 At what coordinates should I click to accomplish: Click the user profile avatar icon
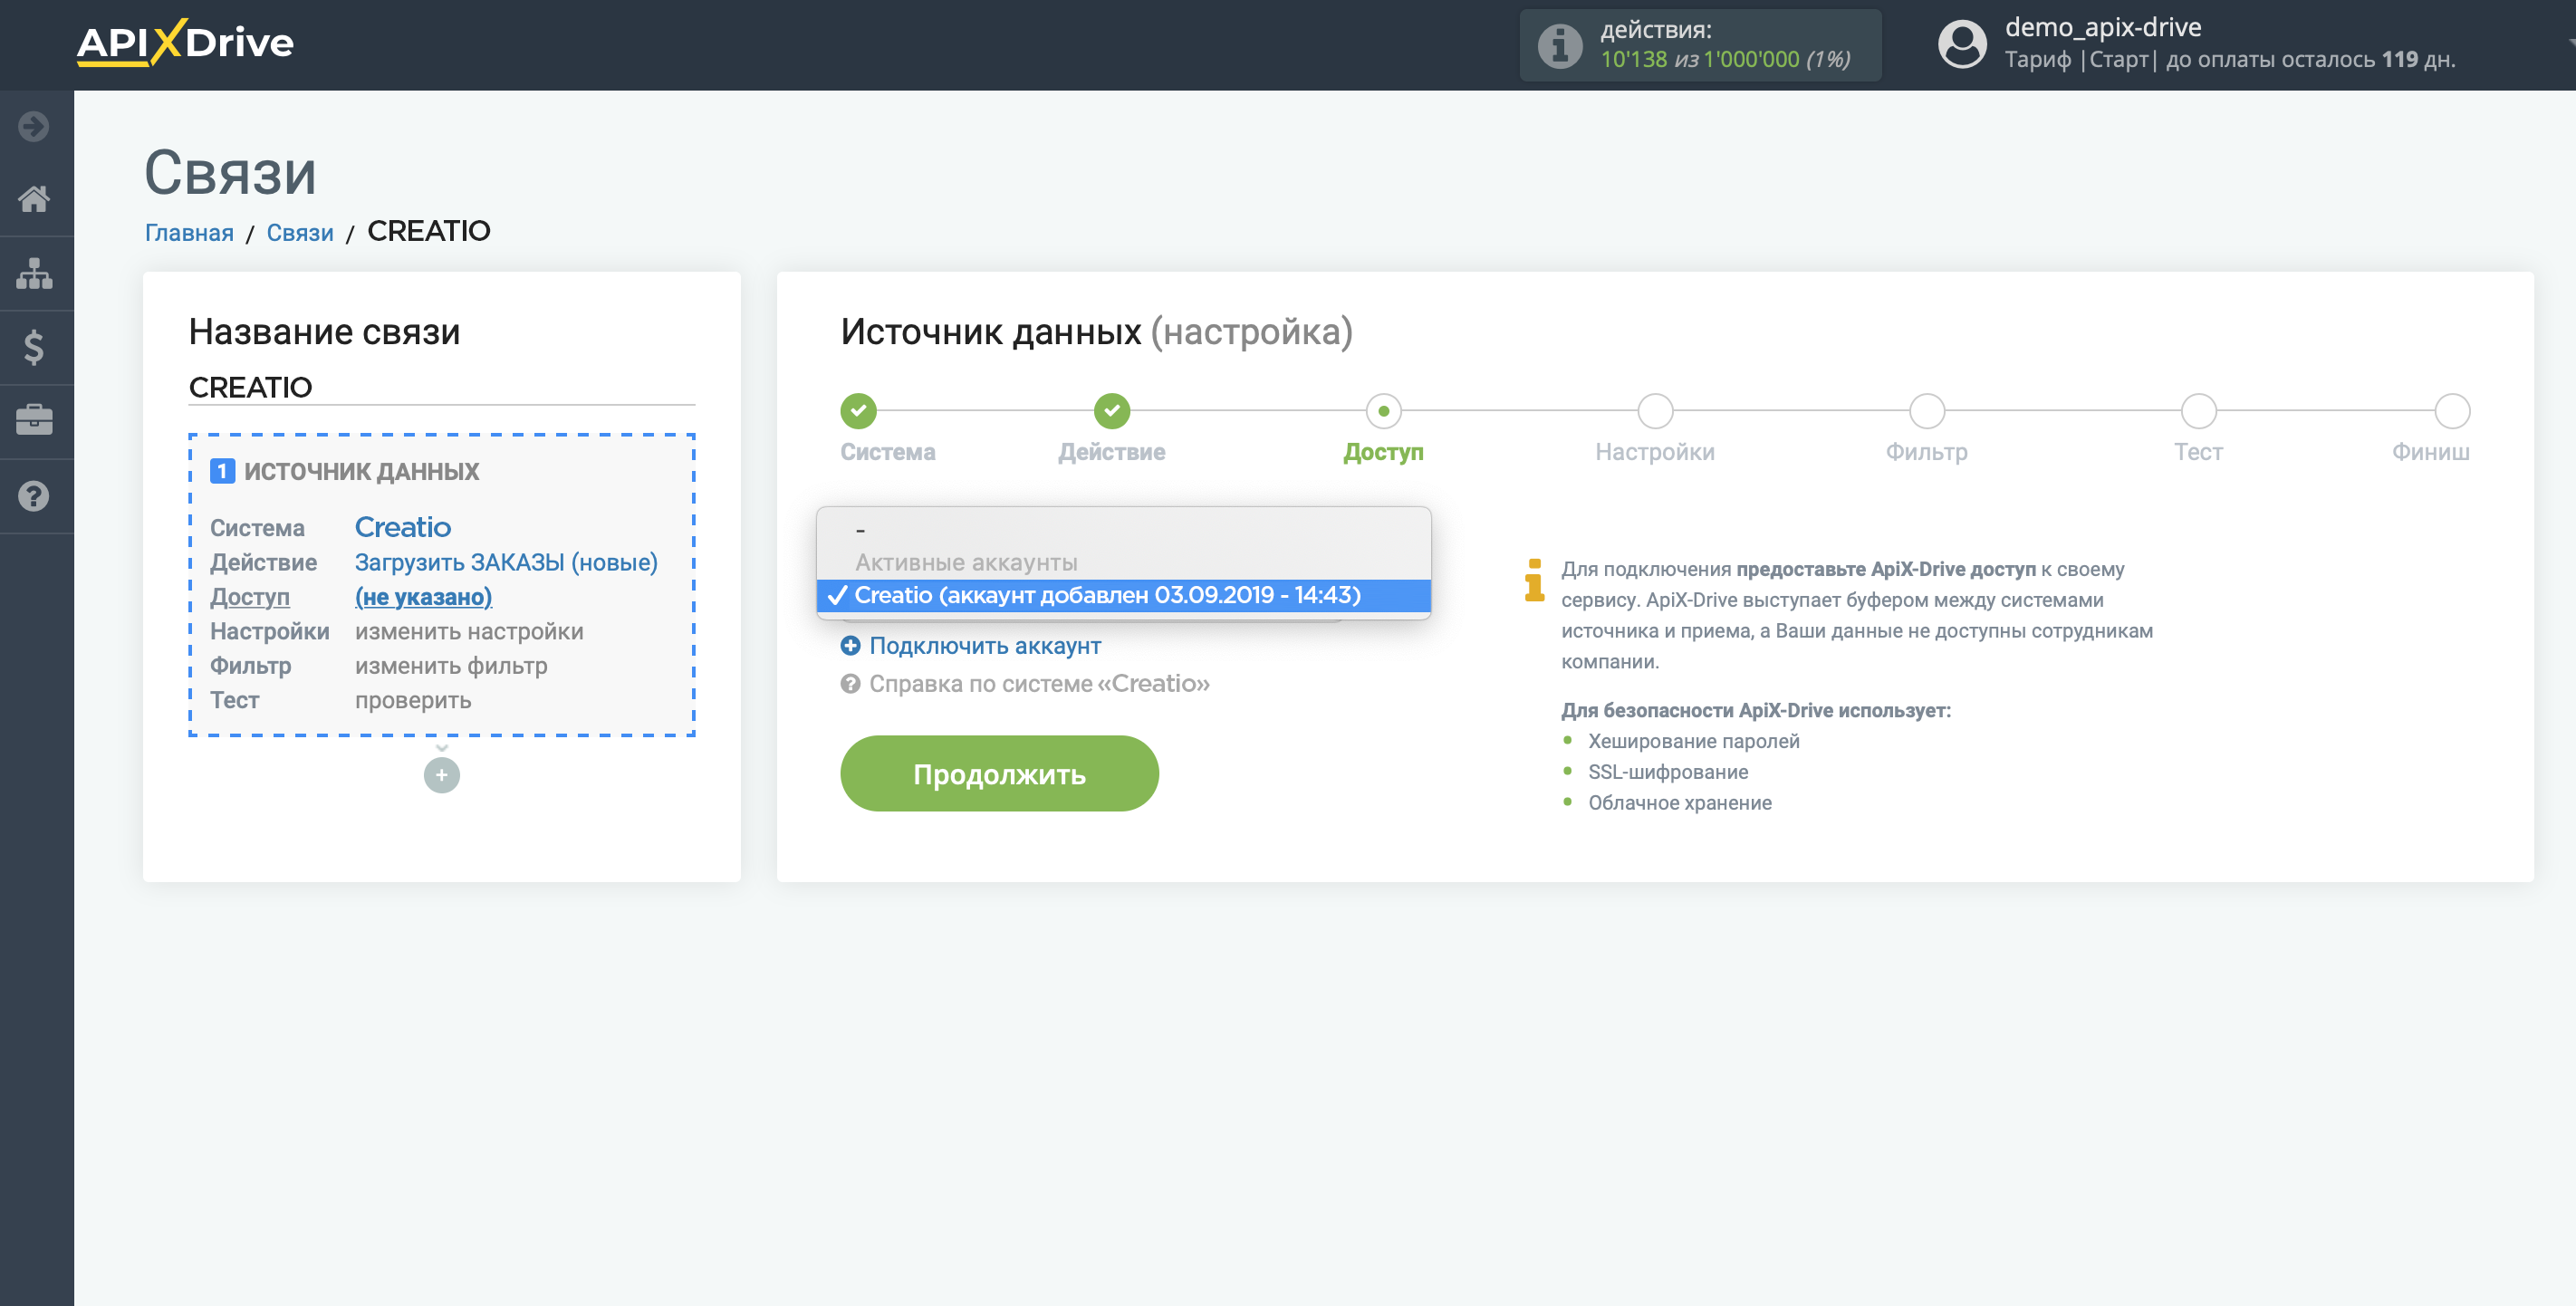click(x=1962, y=45)
